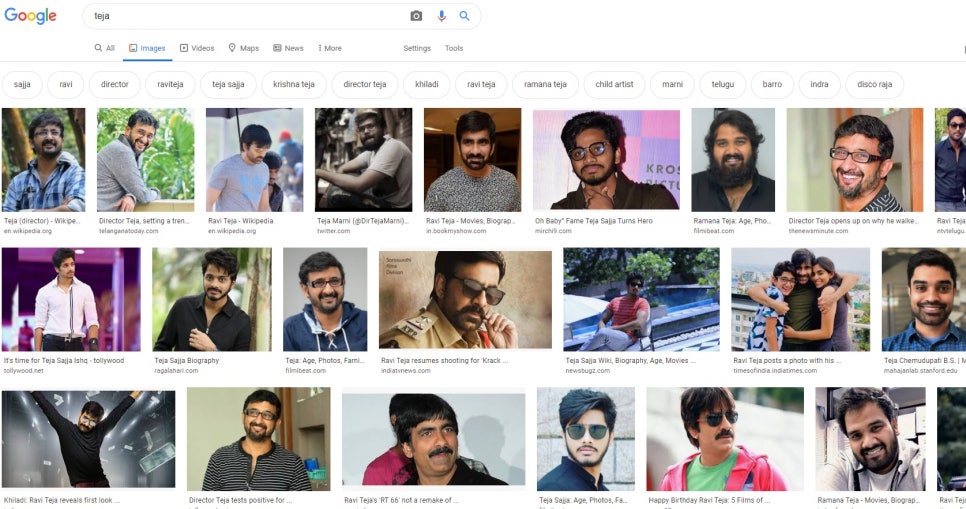Viewport: 966px width, 509px height.
Task: Click the Google logo
Action: [x=30, y=15]
